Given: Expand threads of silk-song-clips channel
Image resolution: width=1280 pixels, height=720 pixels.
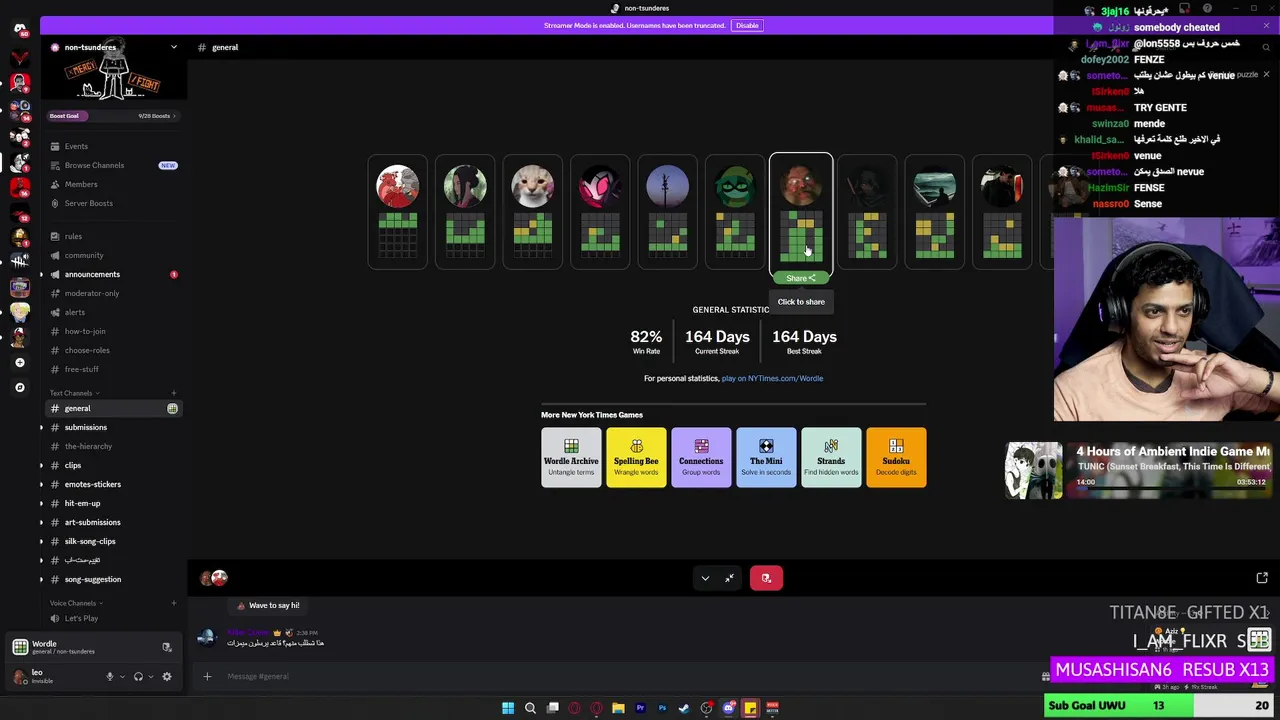Looking at the screenshot, I should tap(41, 541).
